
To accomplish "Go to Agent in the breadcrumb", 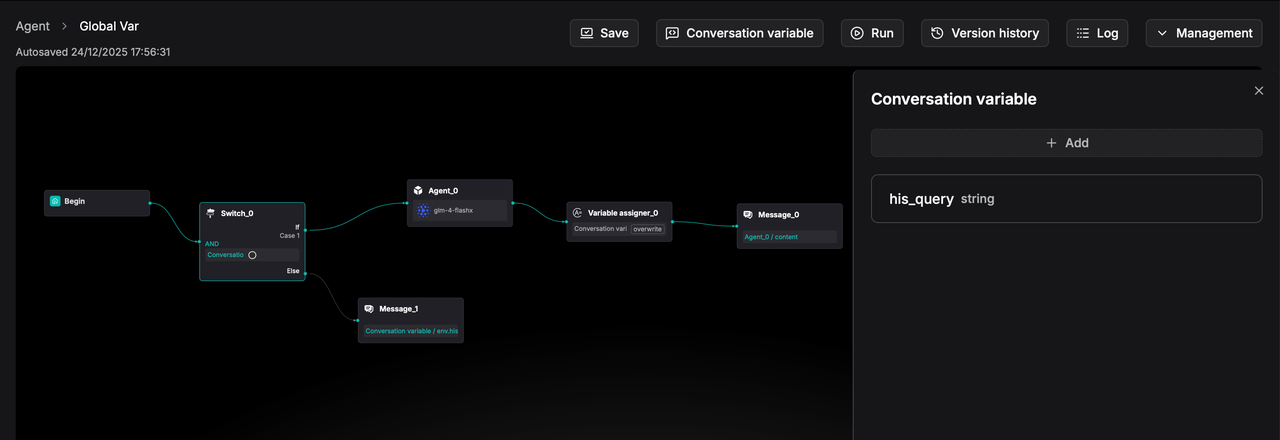I will pyautogui.click(x=33, y=26).
